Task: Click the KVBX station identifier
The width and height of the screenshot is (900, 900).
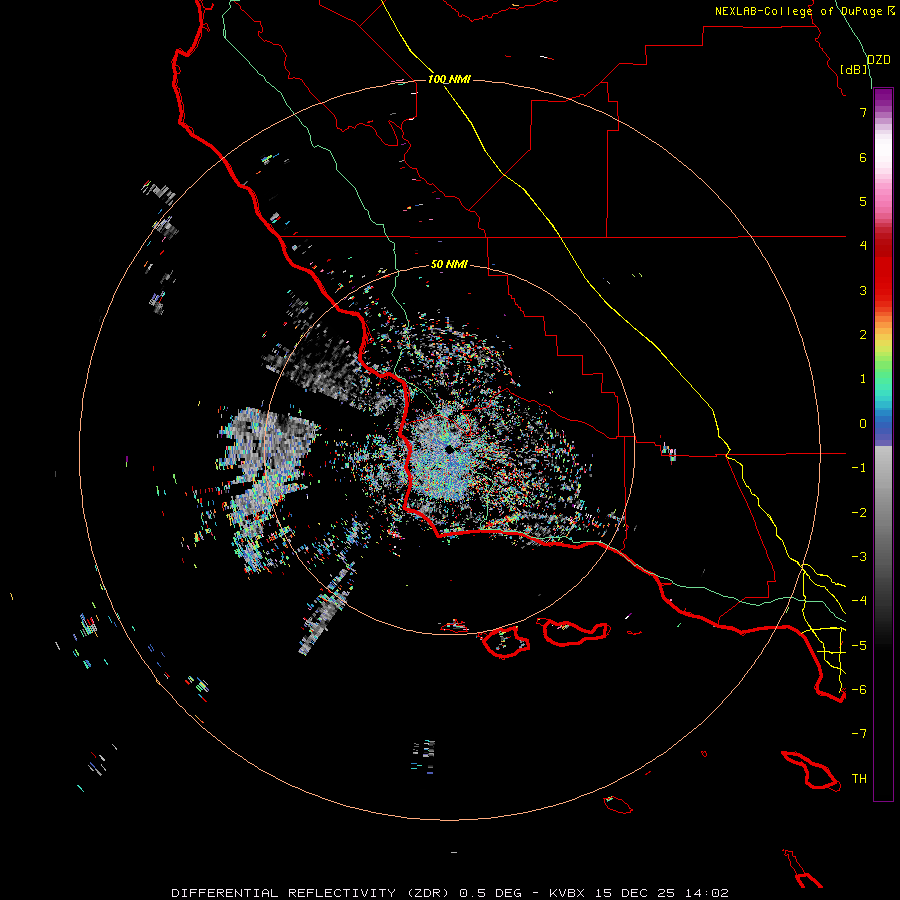Action: tap(567, 893)
